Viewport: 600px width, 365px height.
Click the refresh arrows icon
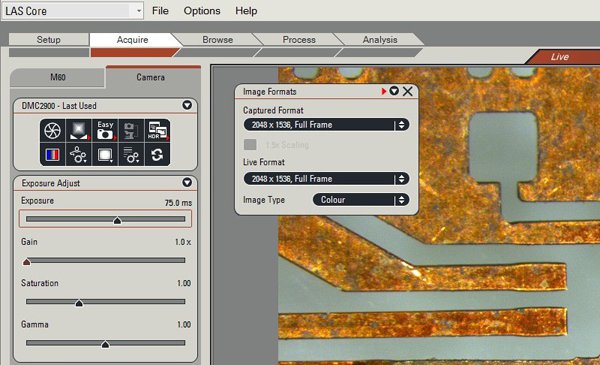pyautogui.click(x=157, y=155)
